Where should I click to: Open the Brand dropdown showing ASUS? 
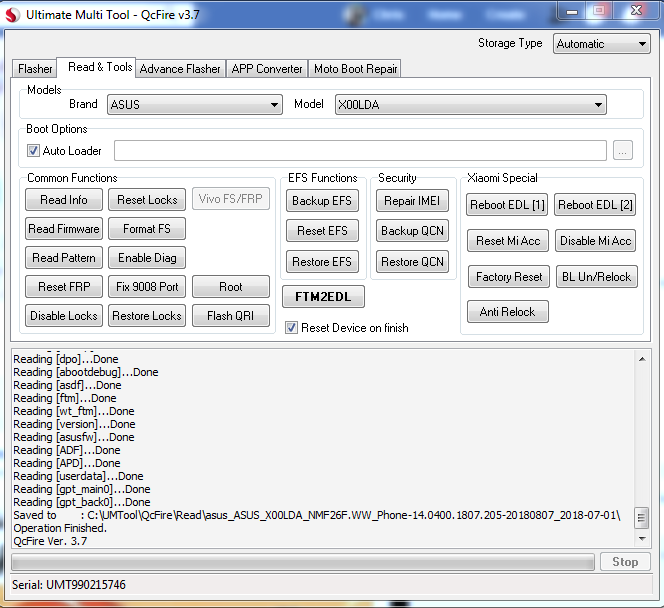click(195, 105)
